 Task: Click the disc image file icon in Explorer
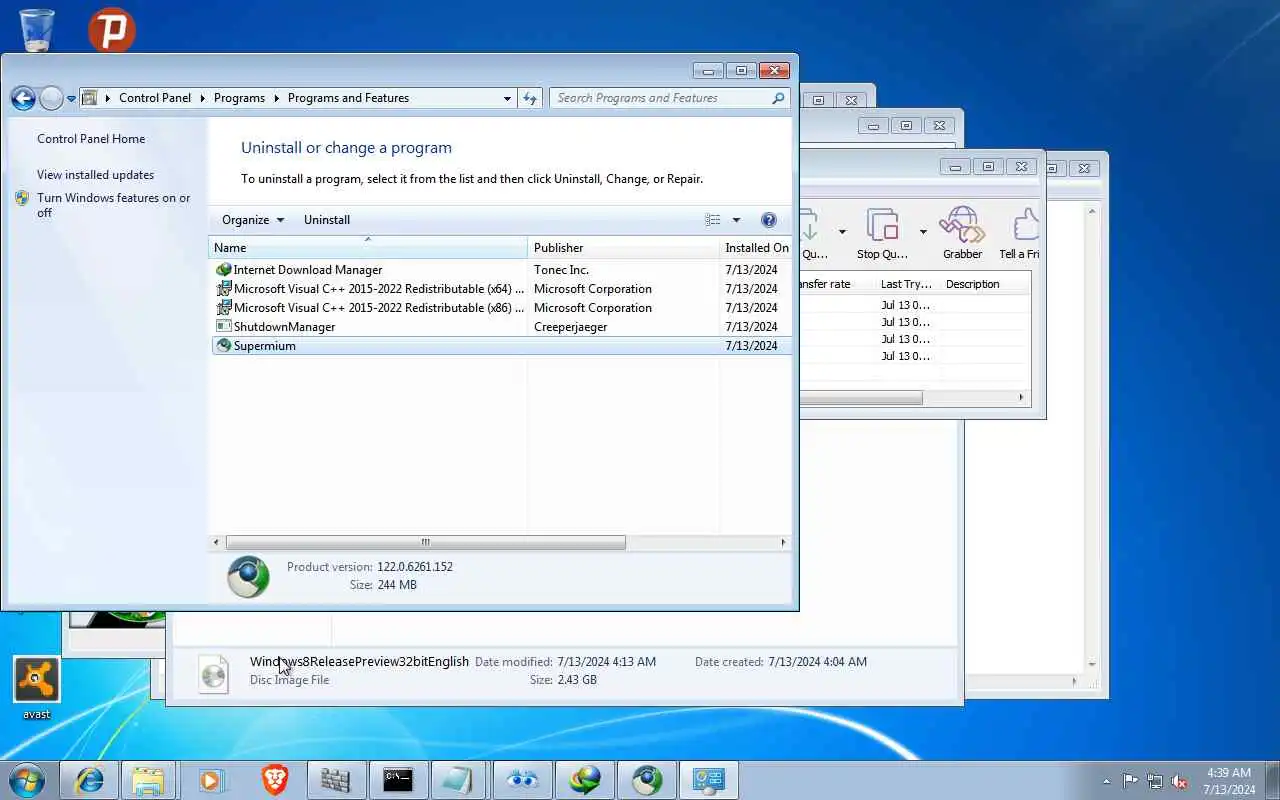pyautogui.click(x=214, y=673)
